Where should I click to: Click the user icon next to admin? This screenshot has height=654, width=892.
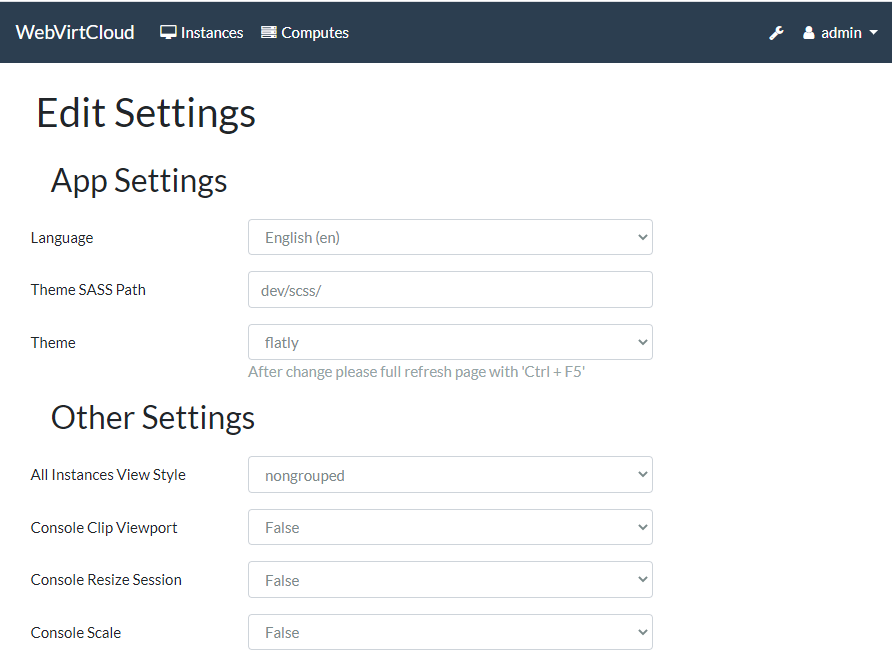point(809,33)
